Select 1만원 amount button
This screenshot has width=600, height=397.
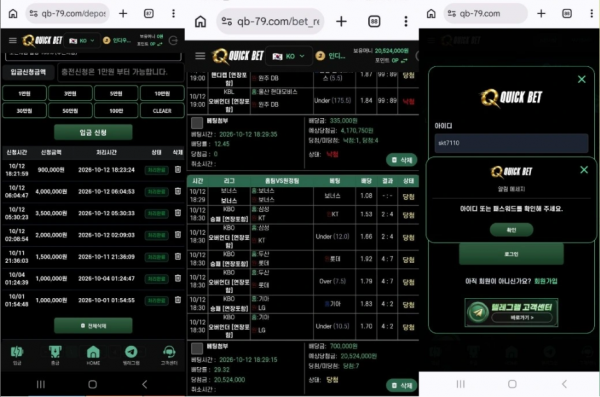click(x=24, y=93)
